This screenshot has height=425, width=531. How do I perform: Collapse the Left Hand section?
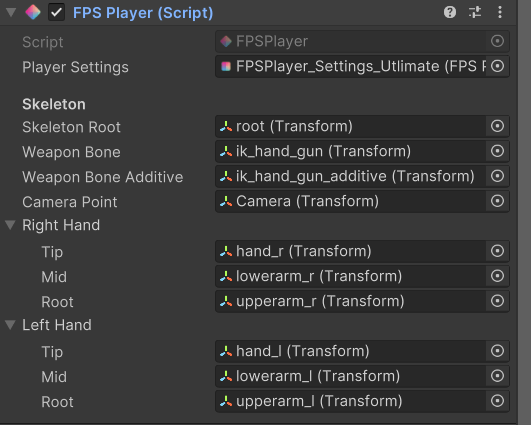(10, 324)
